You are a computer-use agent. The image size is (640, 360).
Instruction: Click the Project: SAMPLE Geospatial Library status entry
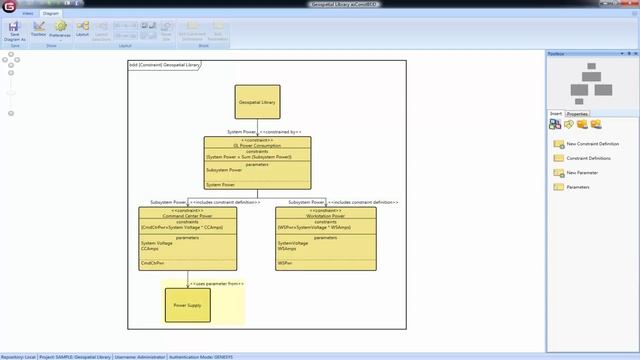[75, 357]
